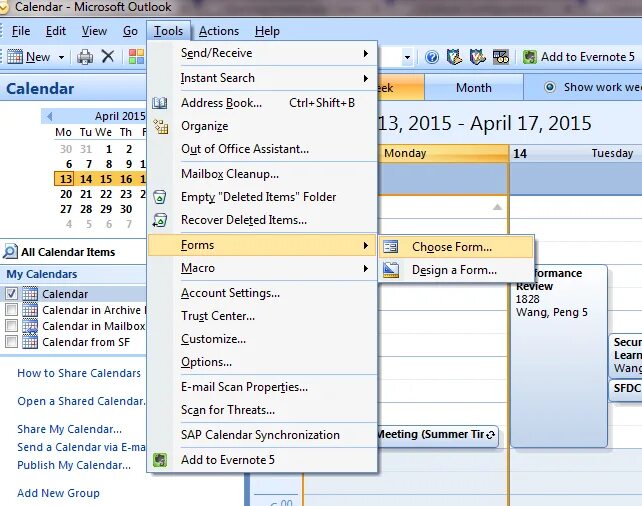Click the Choose Form icon in submenu
Viewport: 642px width, 506px height.
point(390,246)
